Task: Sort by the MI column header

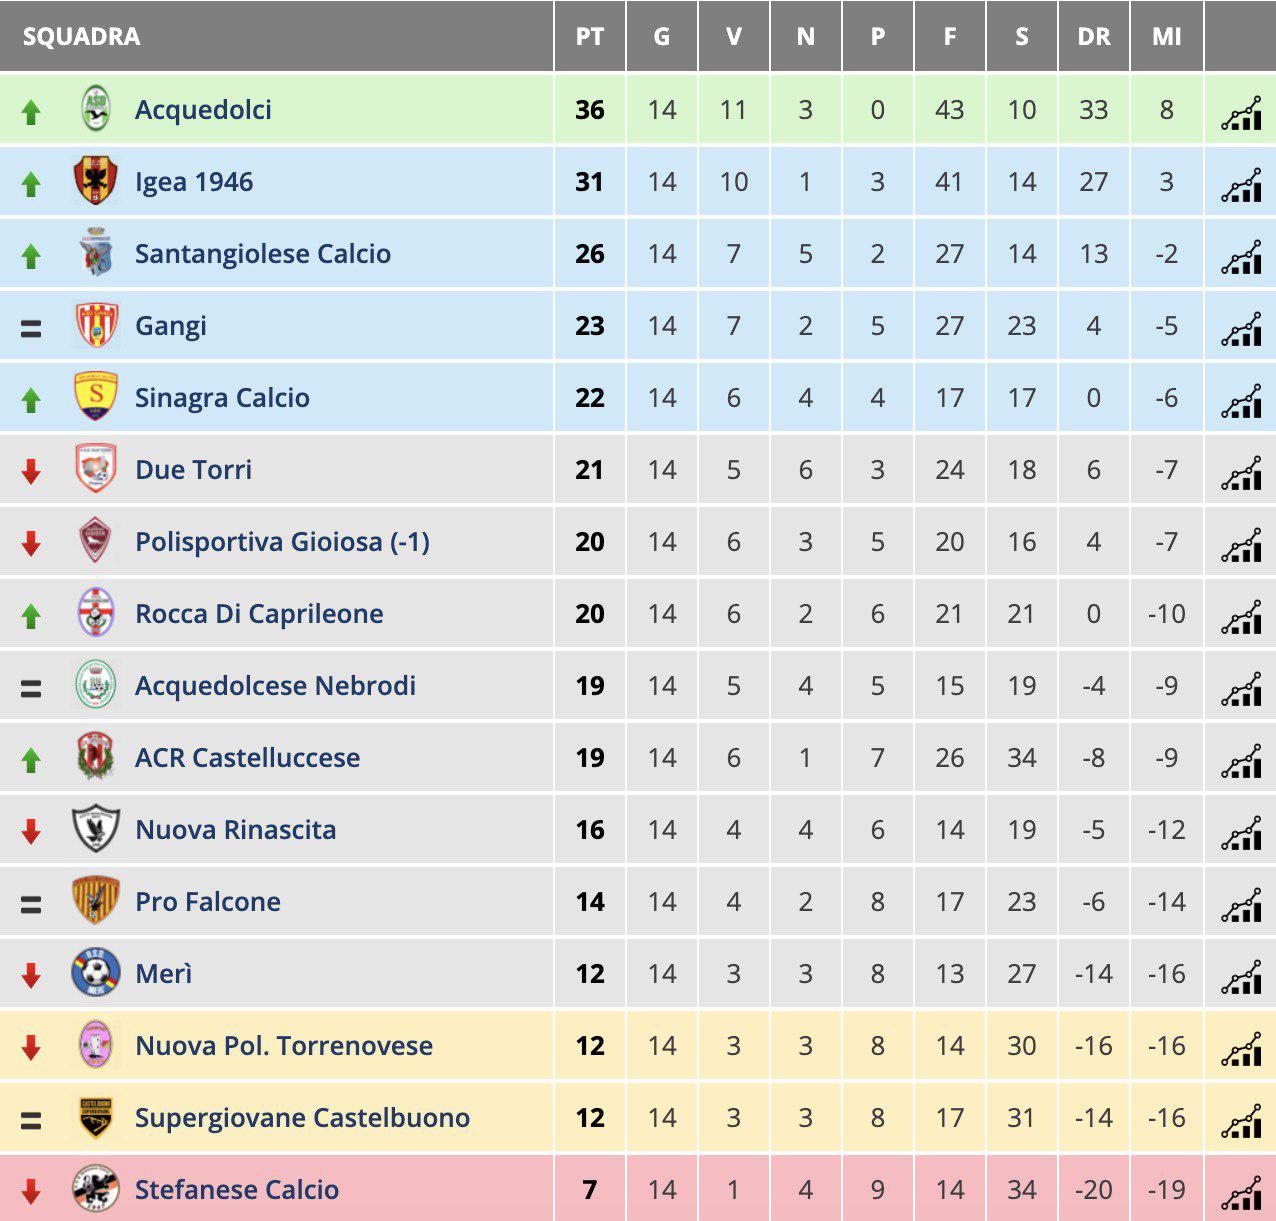Action: pyautogui.click(x=1167, y=37)
